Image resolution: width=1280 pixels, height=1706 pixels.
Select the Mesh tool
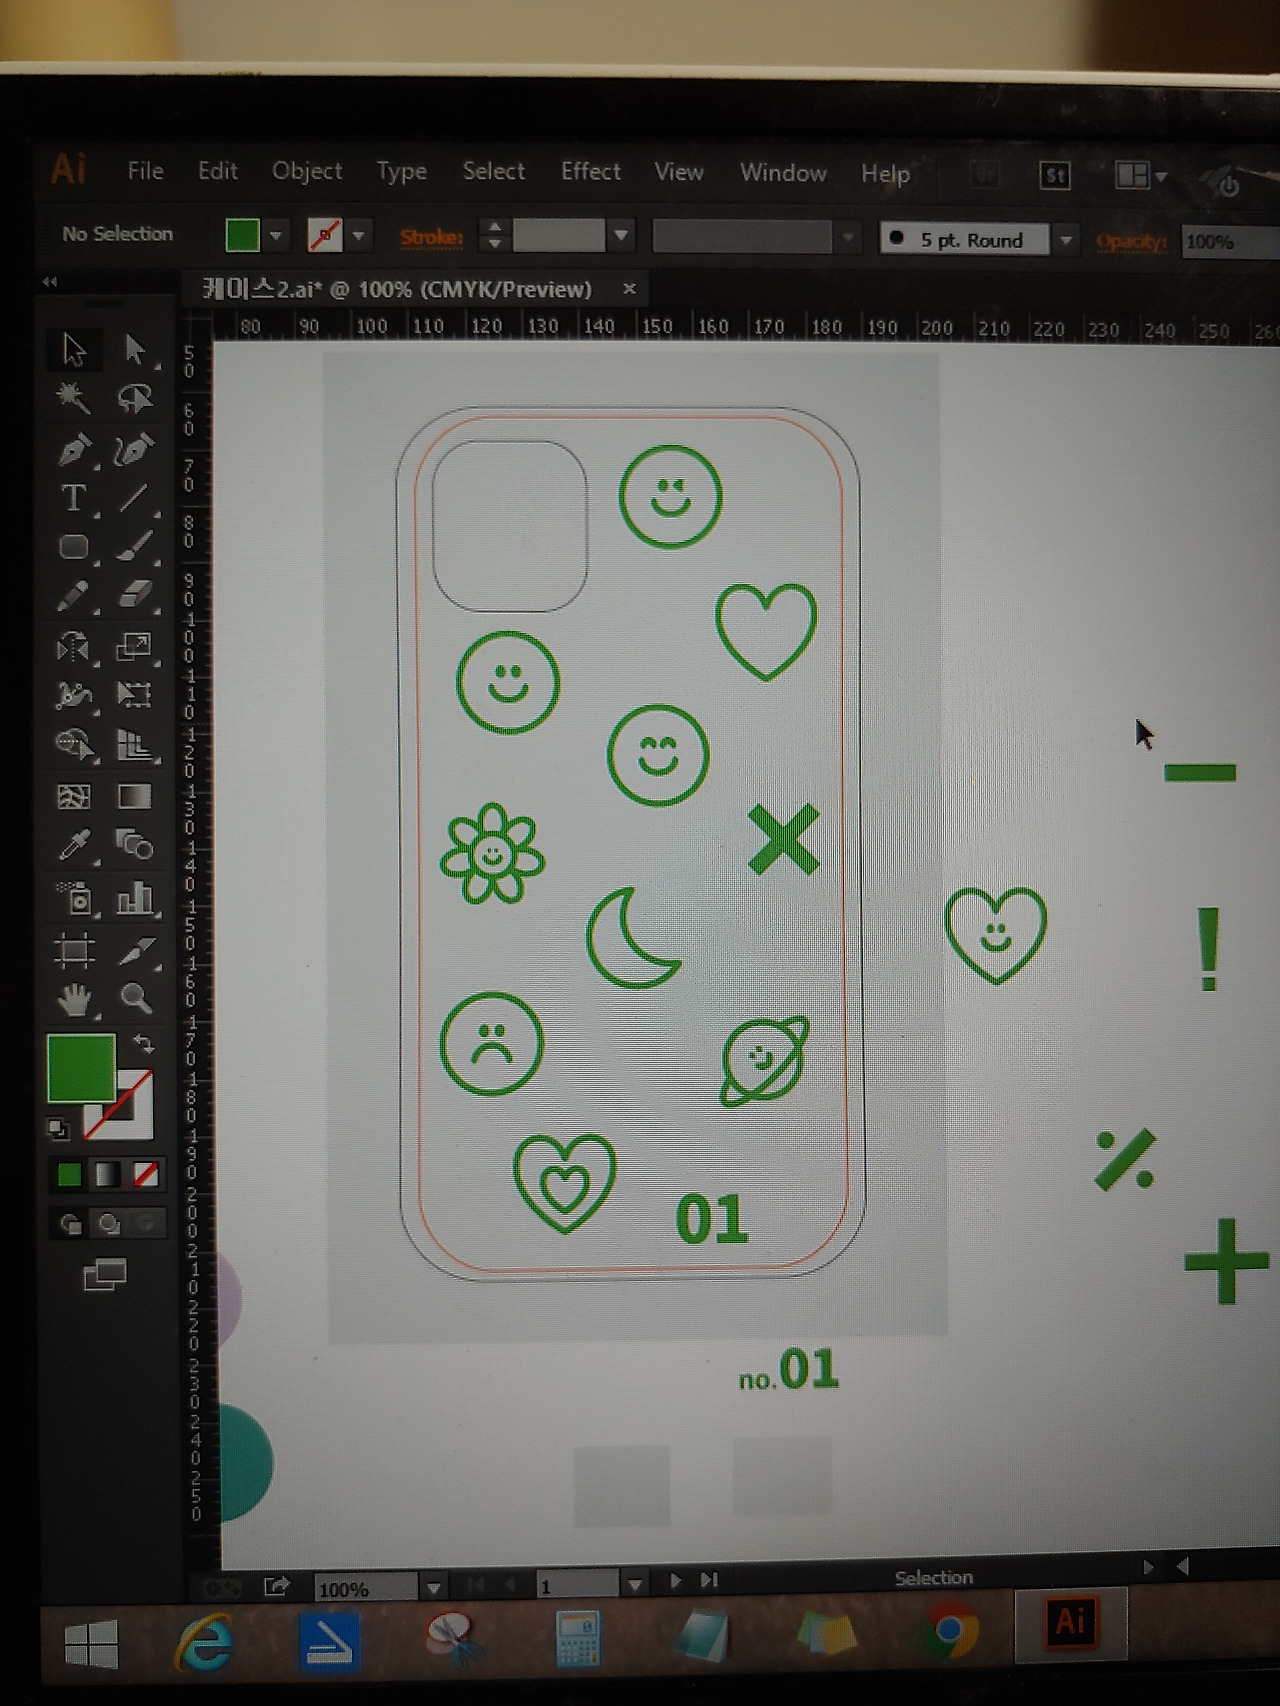pos(73,796)
